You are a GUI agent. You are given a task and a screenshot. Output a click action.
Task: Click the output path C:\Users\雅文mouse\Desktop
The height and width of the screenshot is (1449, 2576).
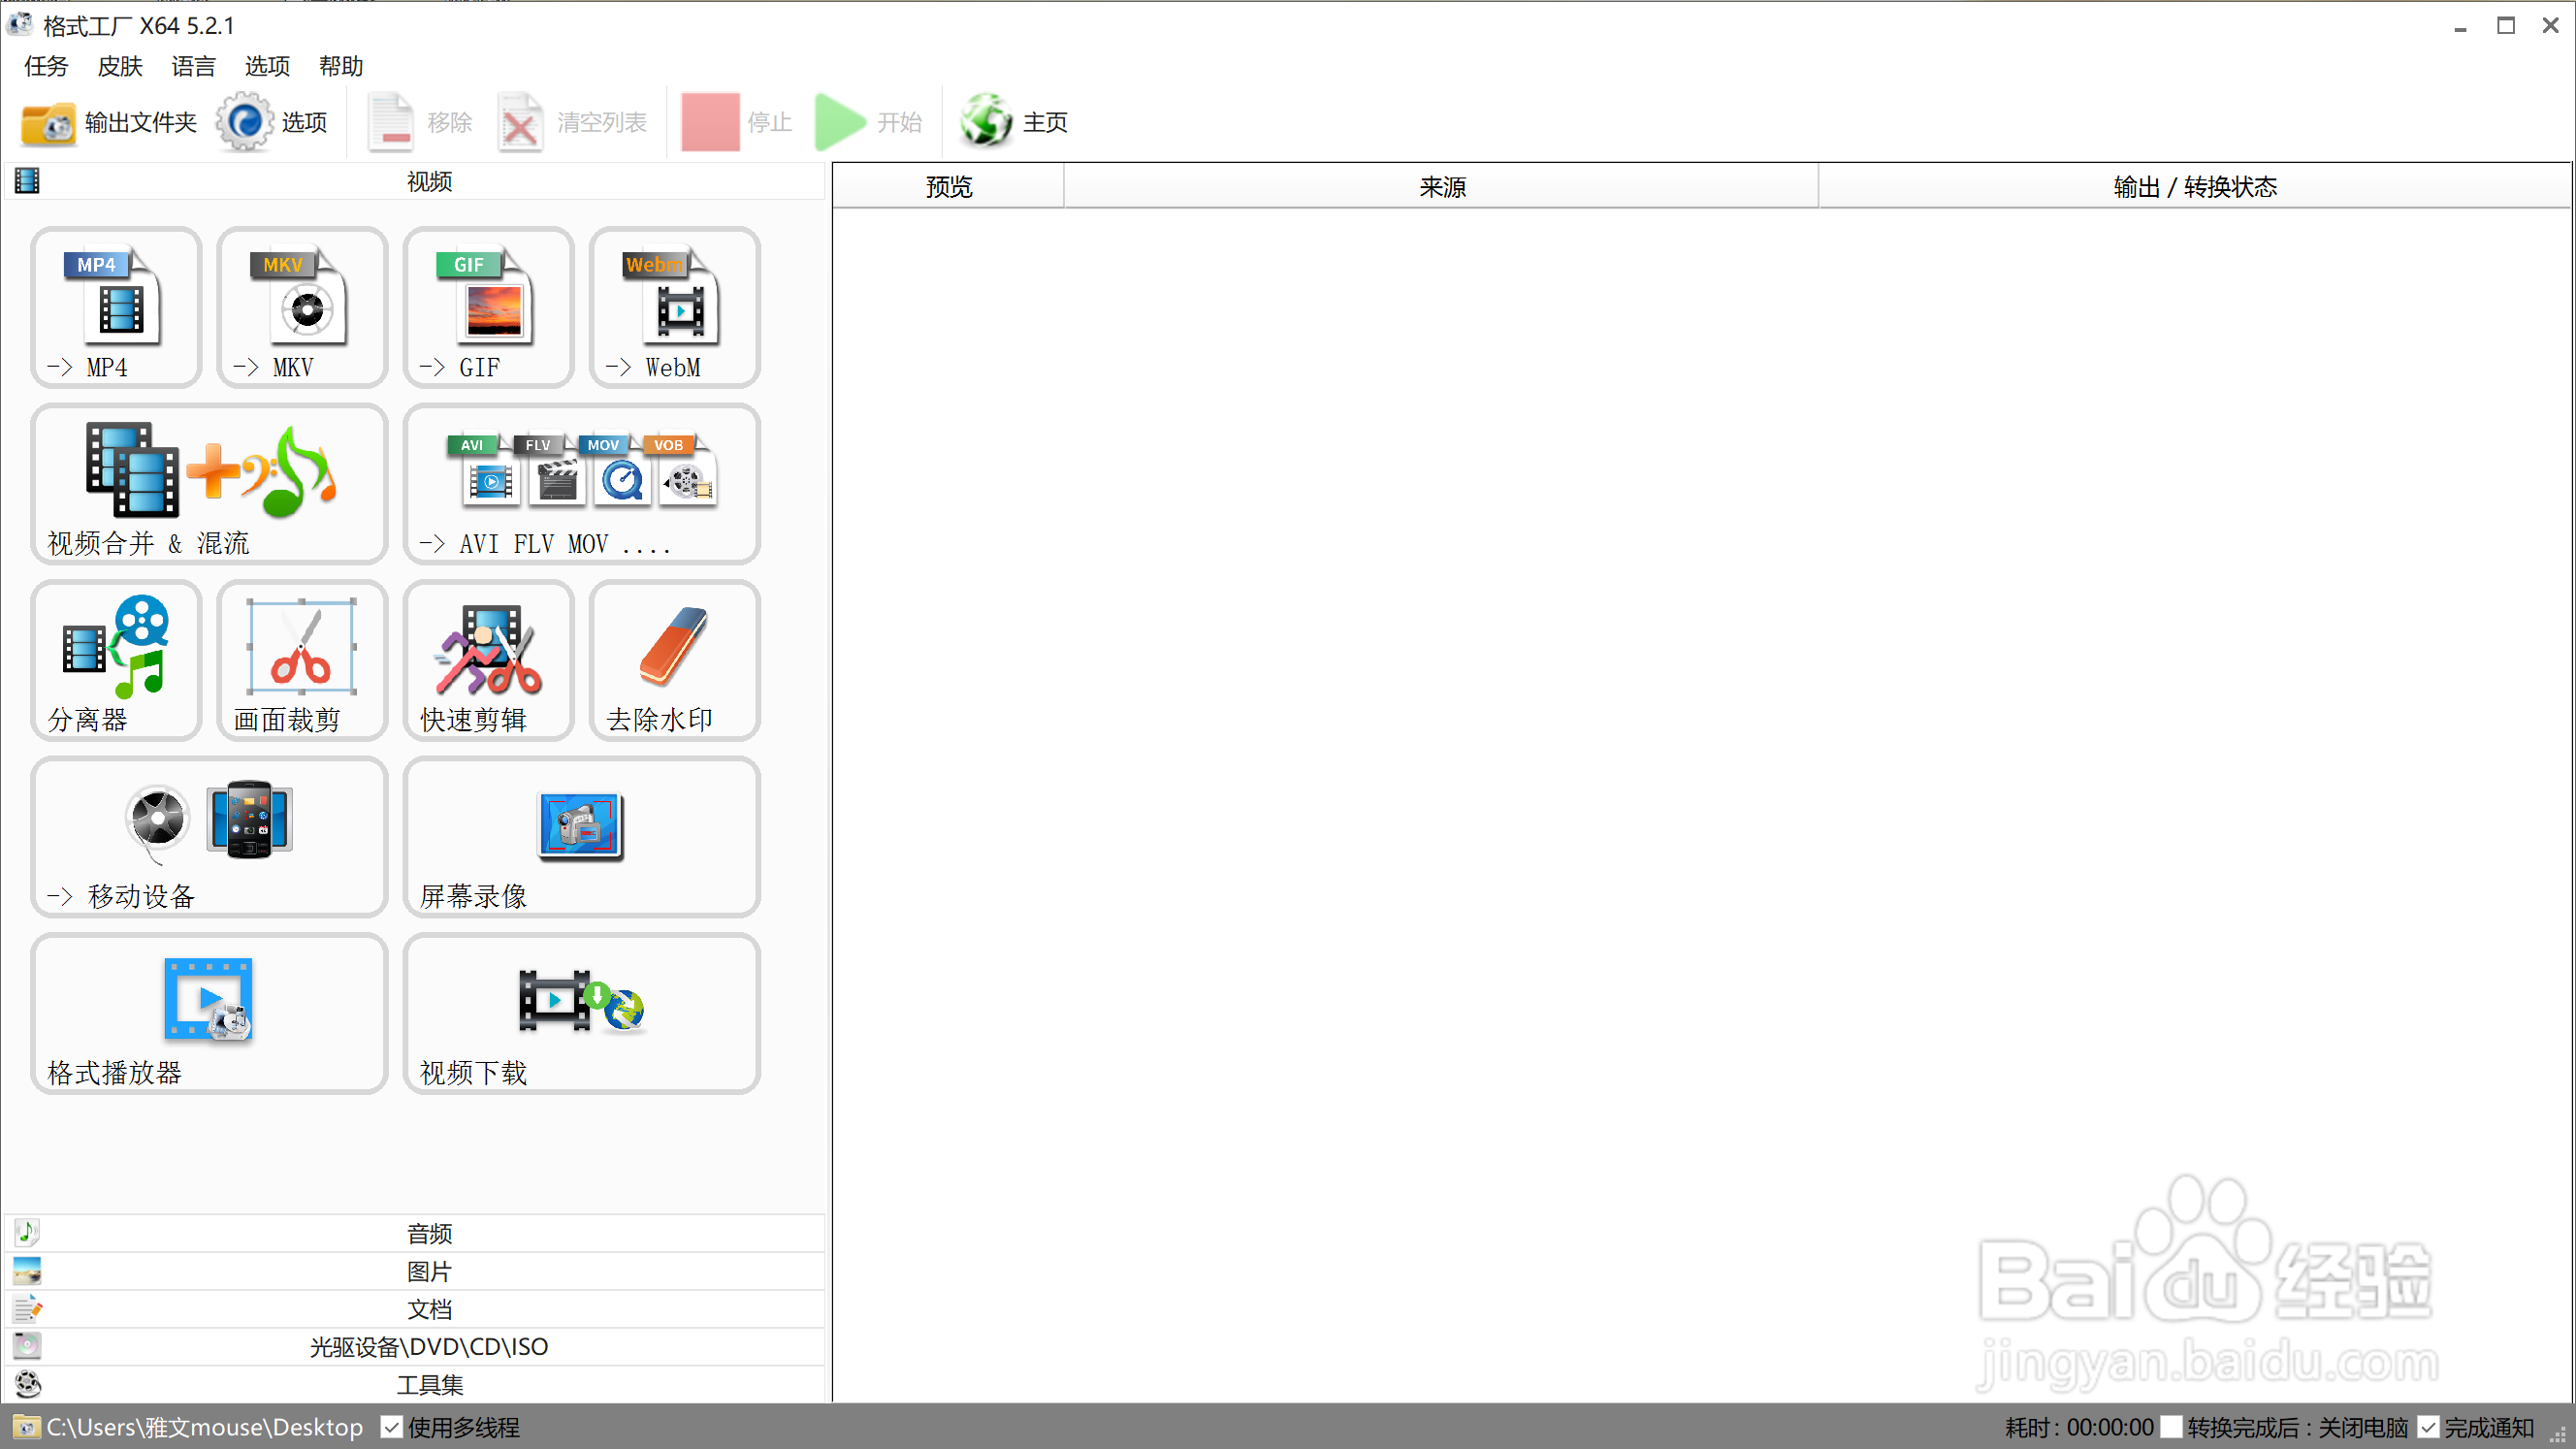pos(204,1427)
